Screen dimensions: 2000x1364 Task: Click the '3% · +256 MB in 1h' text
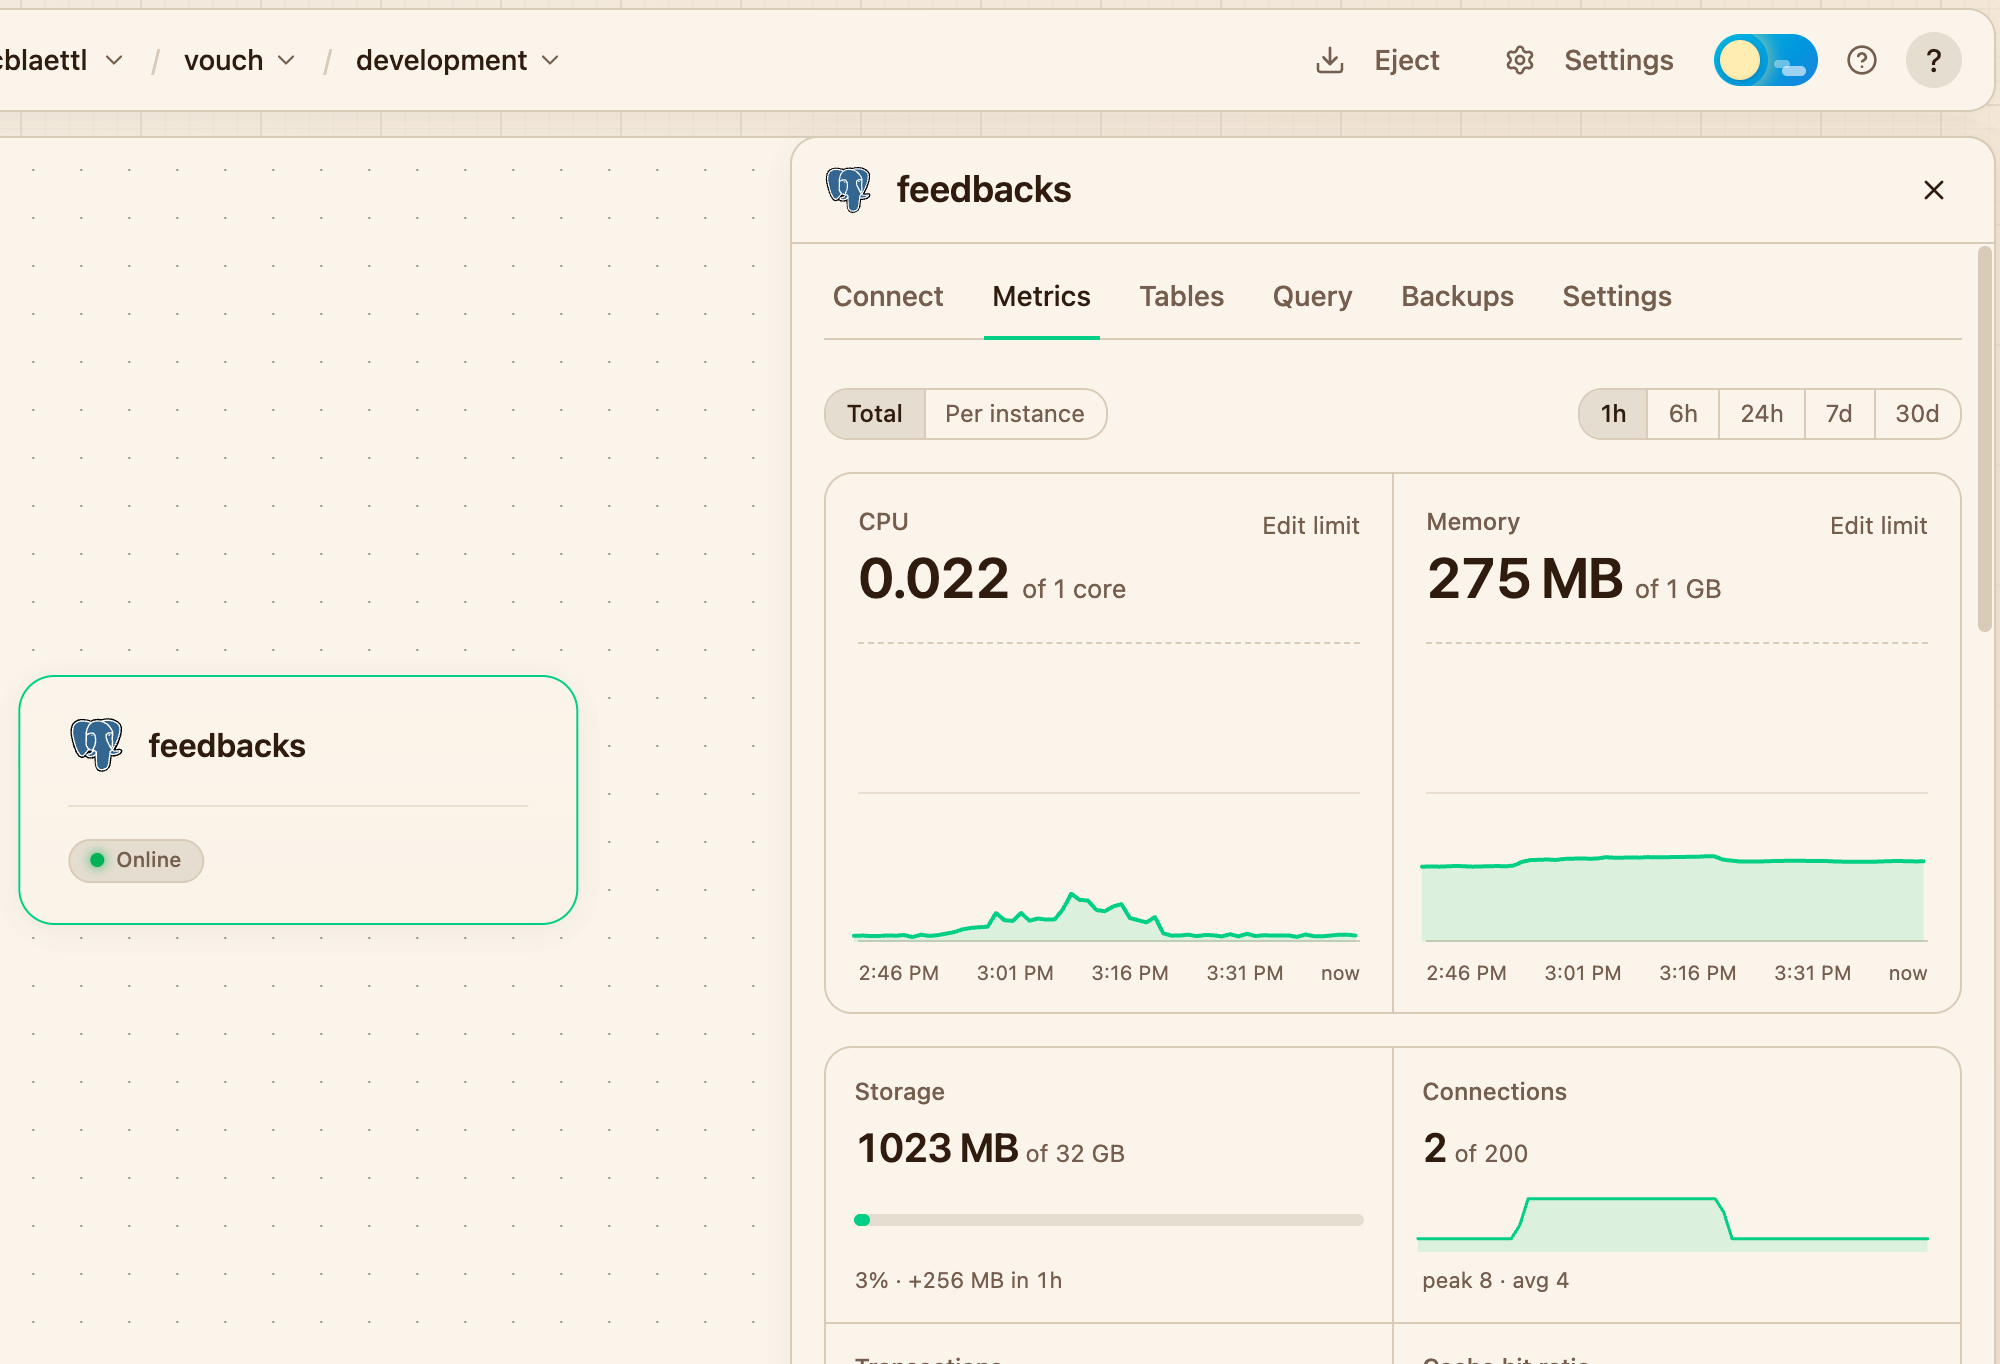click(958, 1281)
